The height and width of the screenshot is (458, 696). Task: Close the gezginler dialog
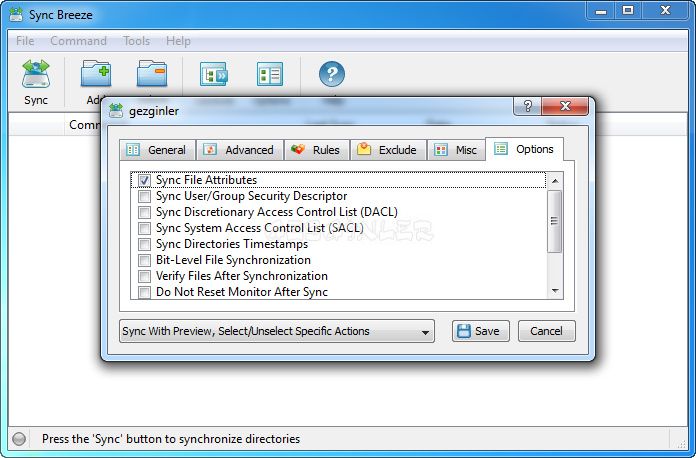565,107
